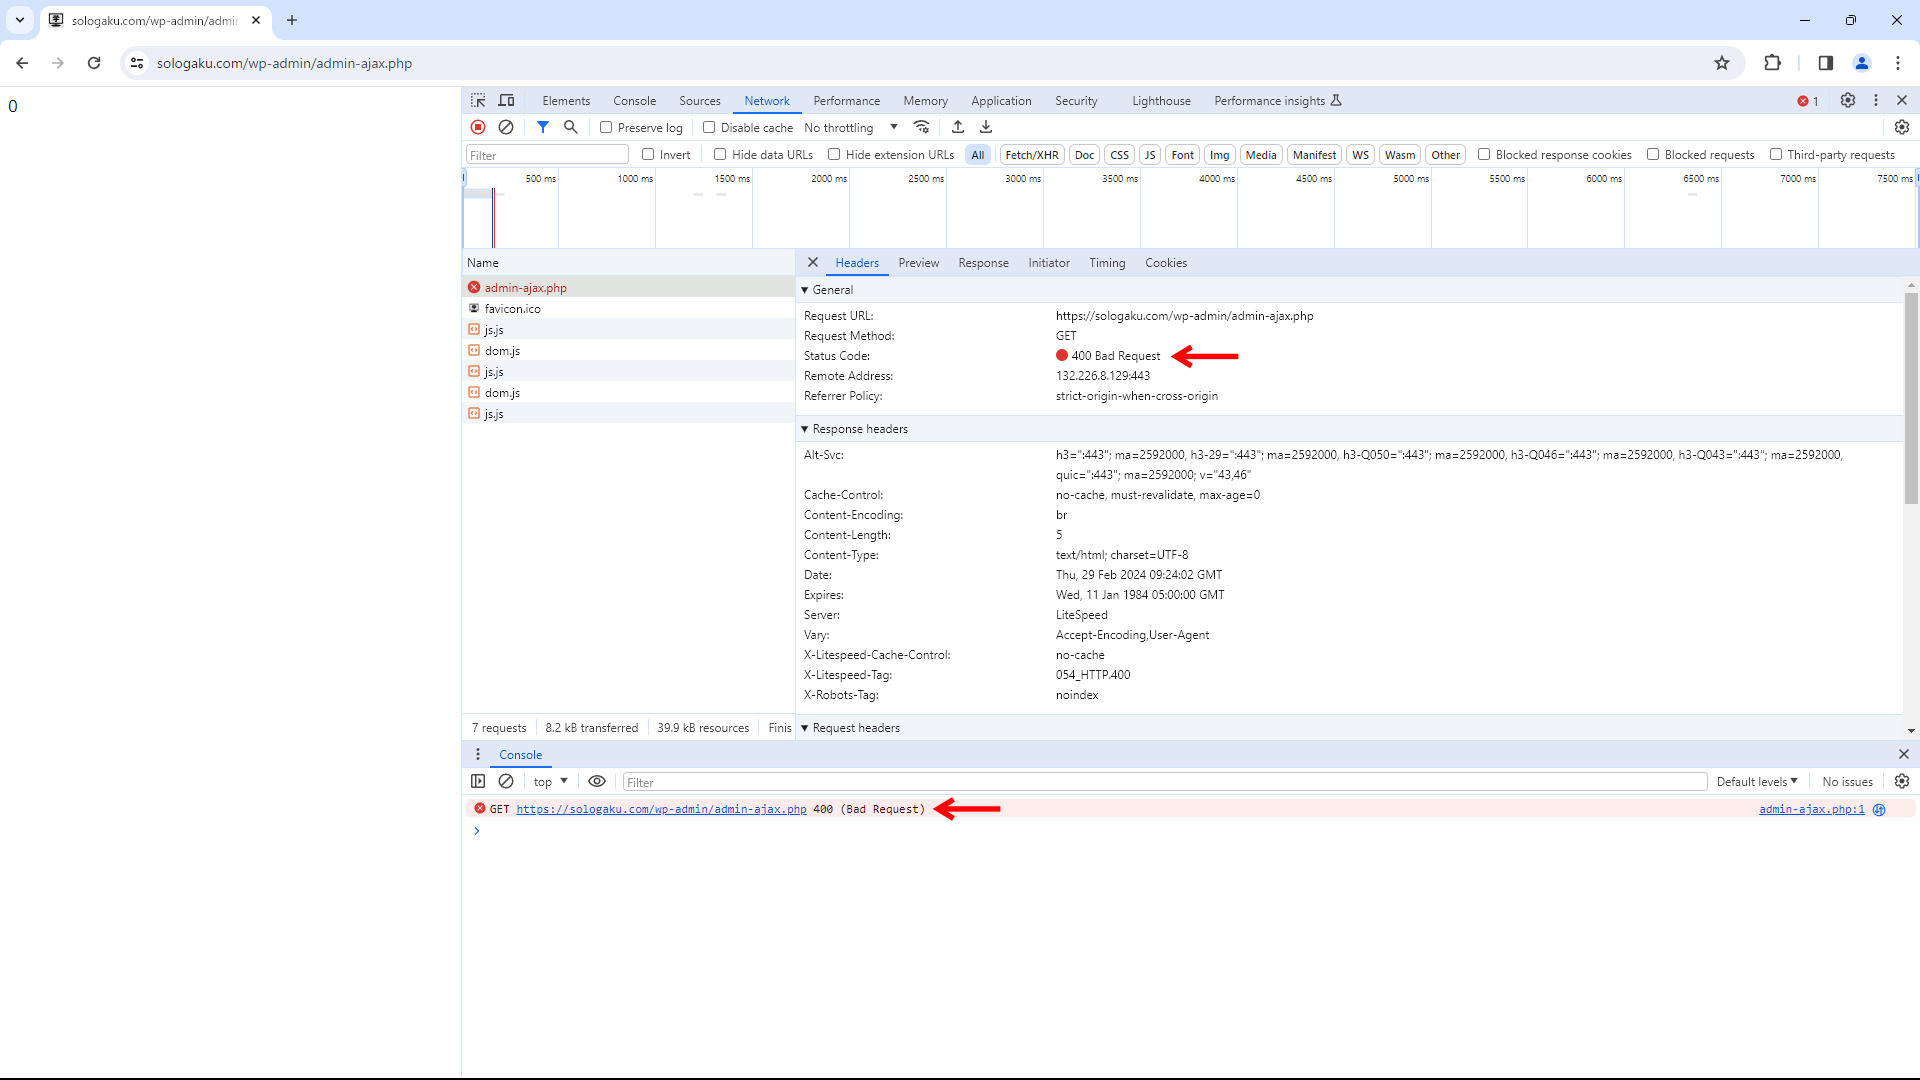Open network search magnifier icon

pyautogui.click(x=571, y=127)
